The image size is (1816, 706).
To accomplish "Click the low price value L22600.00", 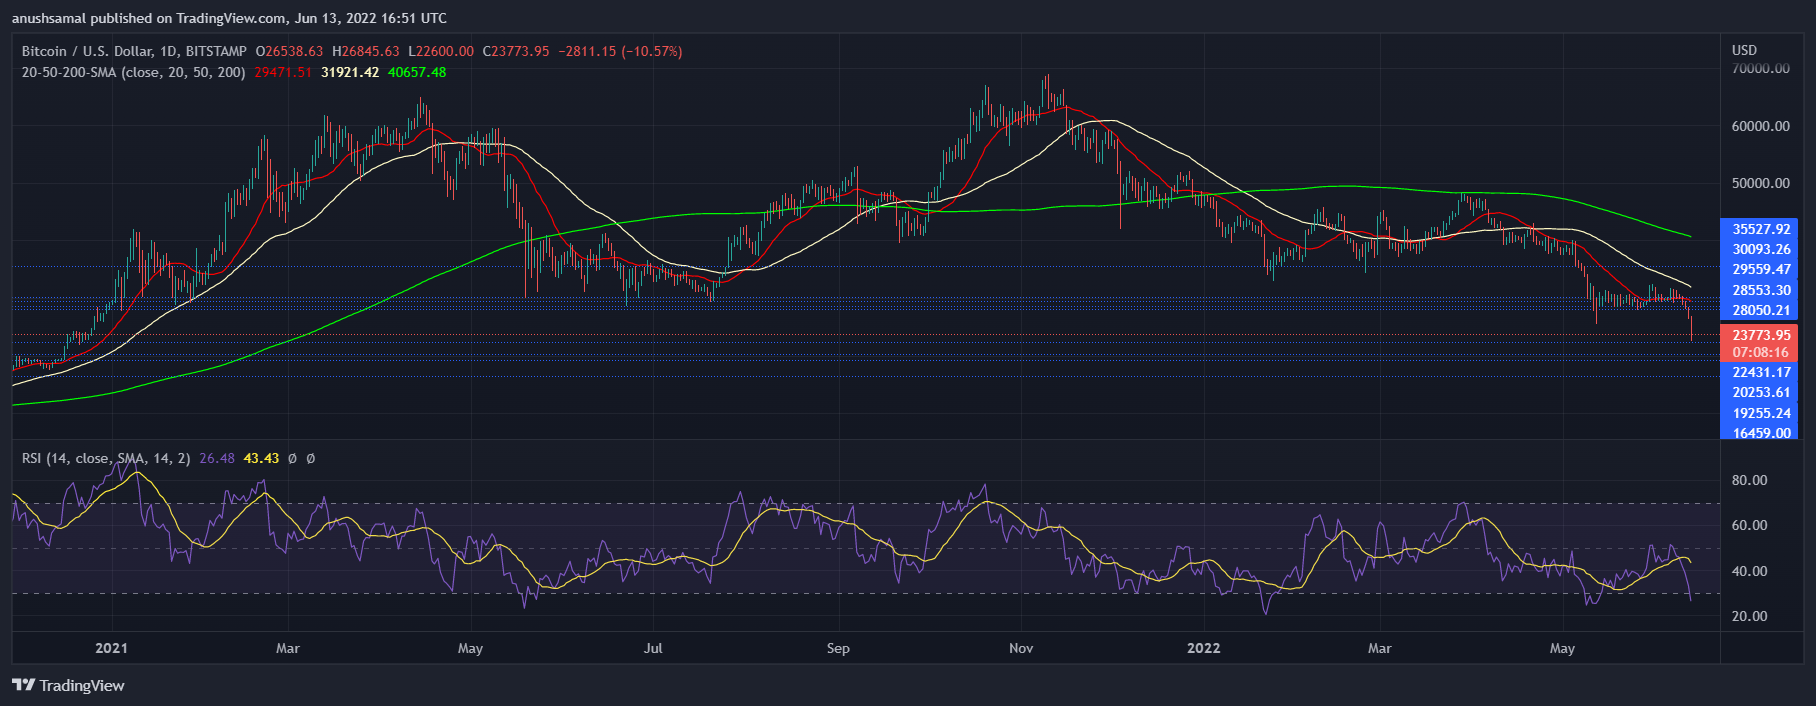I will [x=441, y=51].
